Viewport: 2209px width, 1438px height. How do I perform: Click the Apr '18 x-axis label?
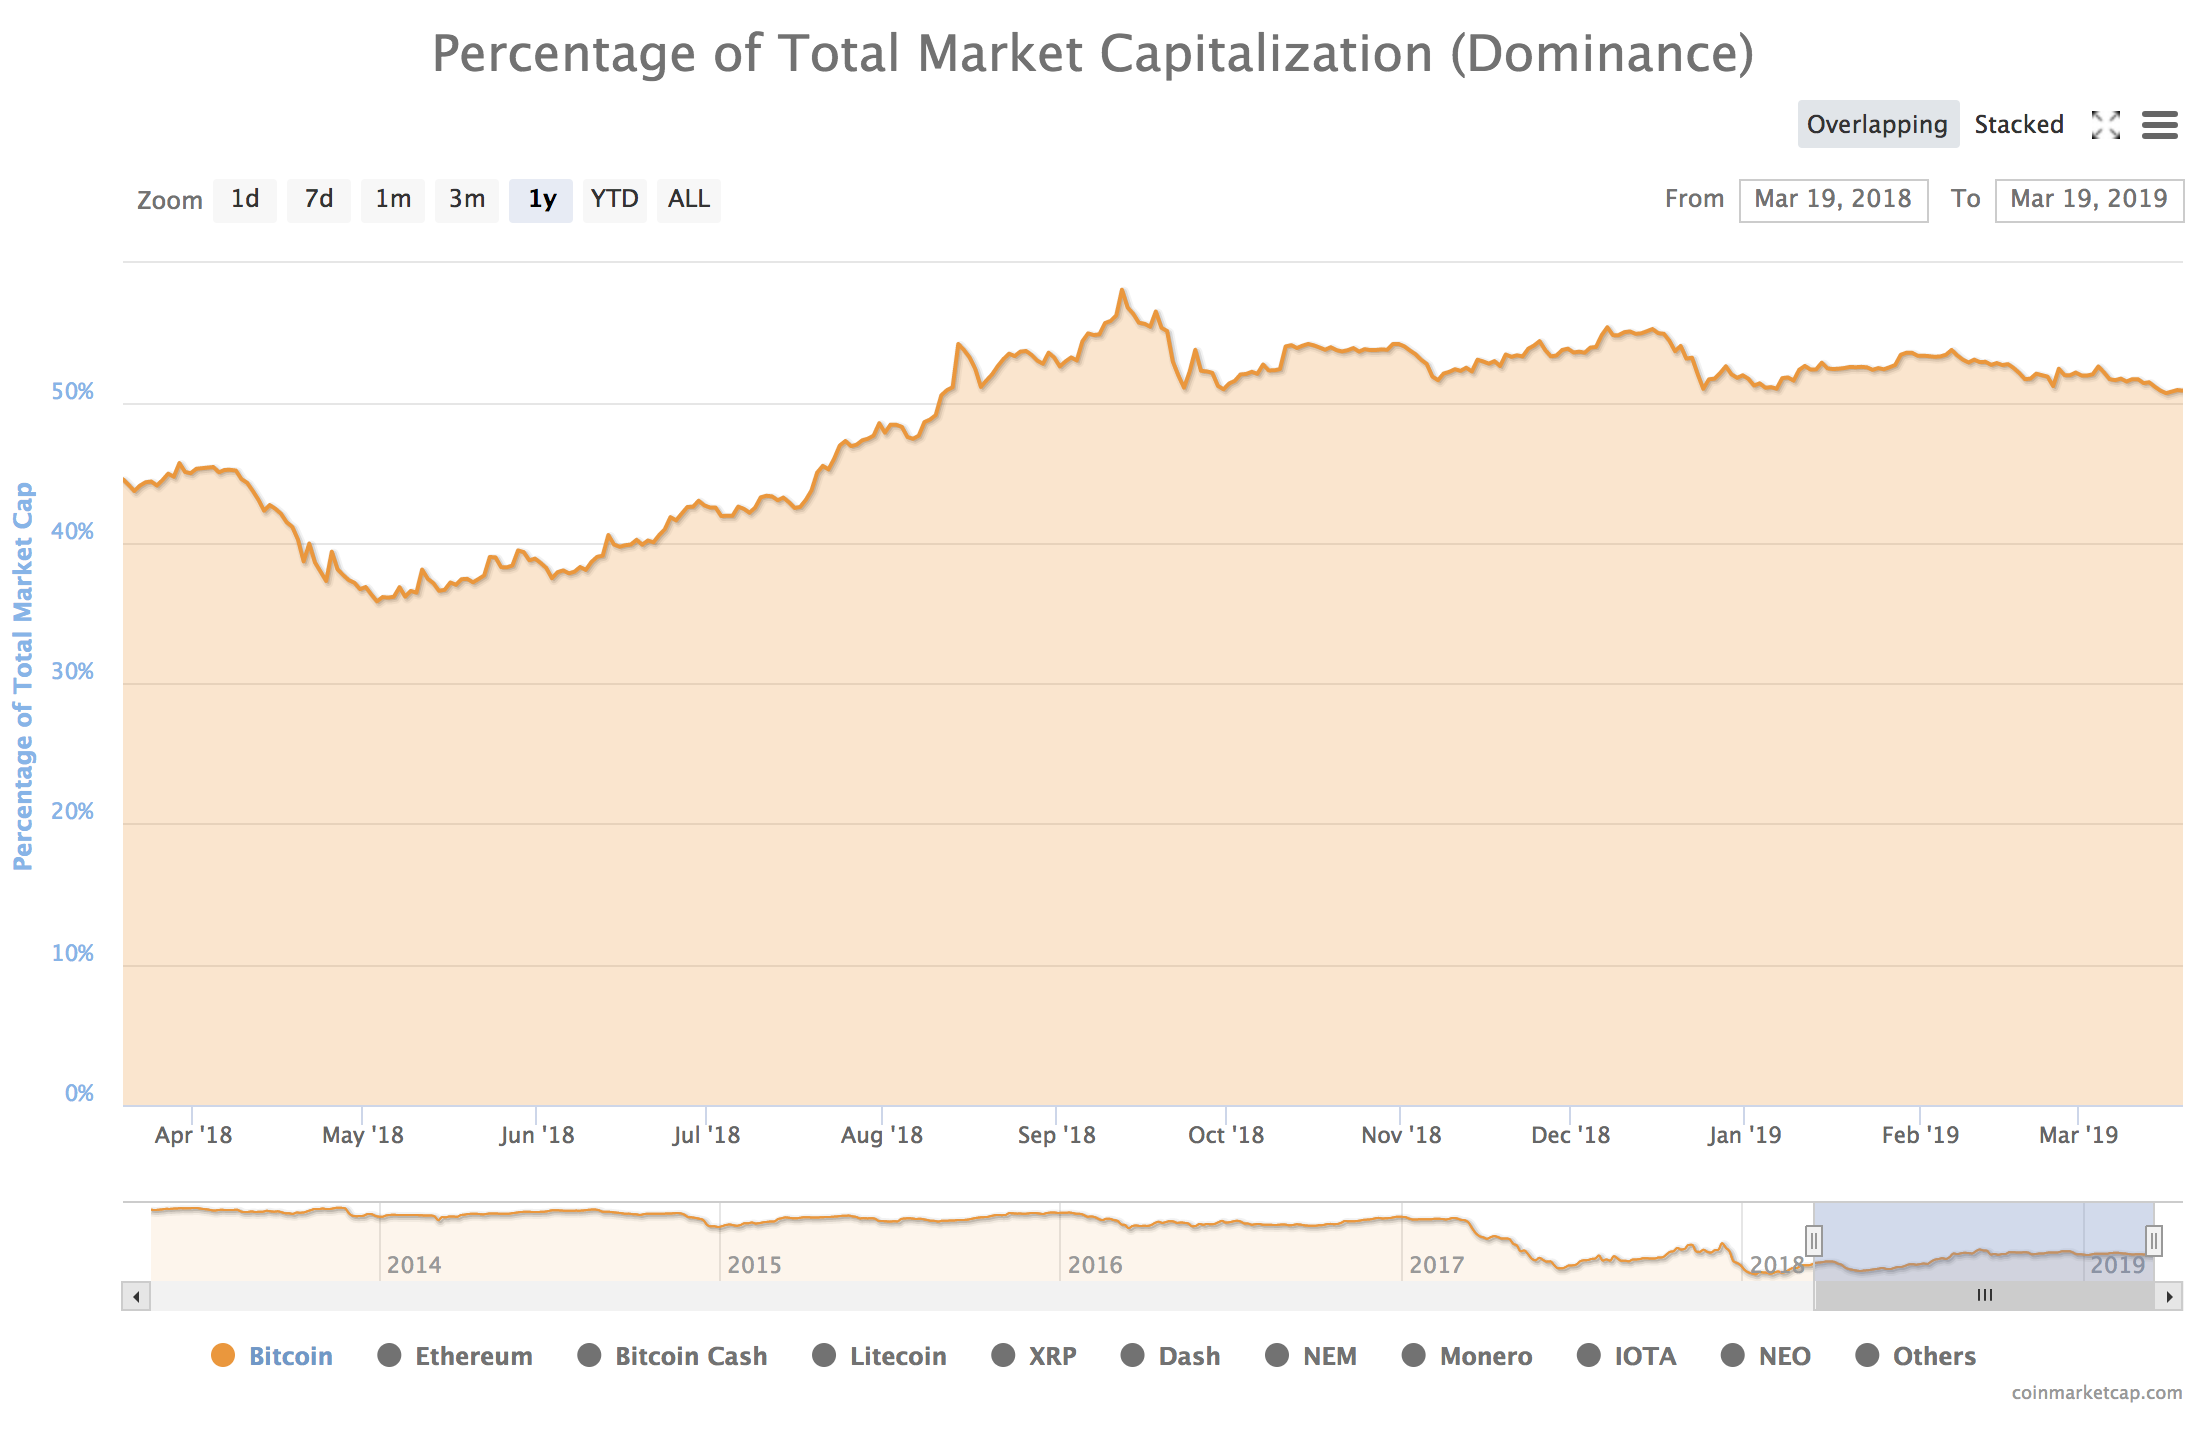pos(193,1135)
